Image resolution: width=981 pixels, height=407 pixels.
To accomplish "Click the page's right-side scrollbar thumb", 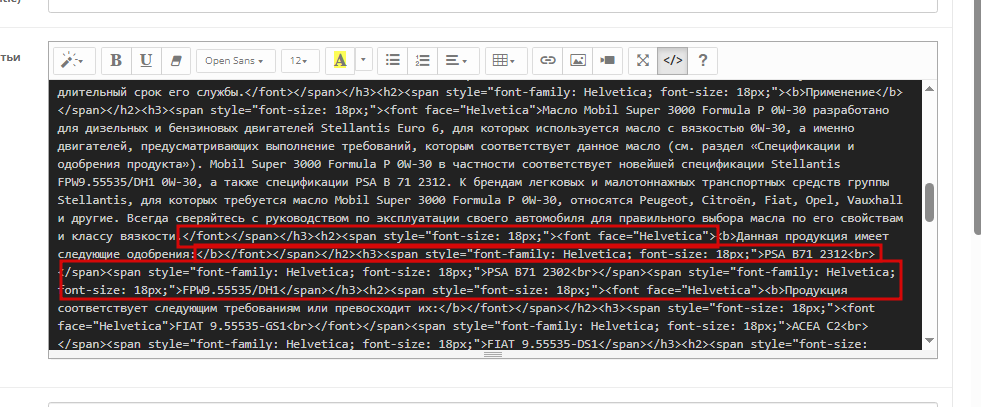I will (x=977, y=117).
